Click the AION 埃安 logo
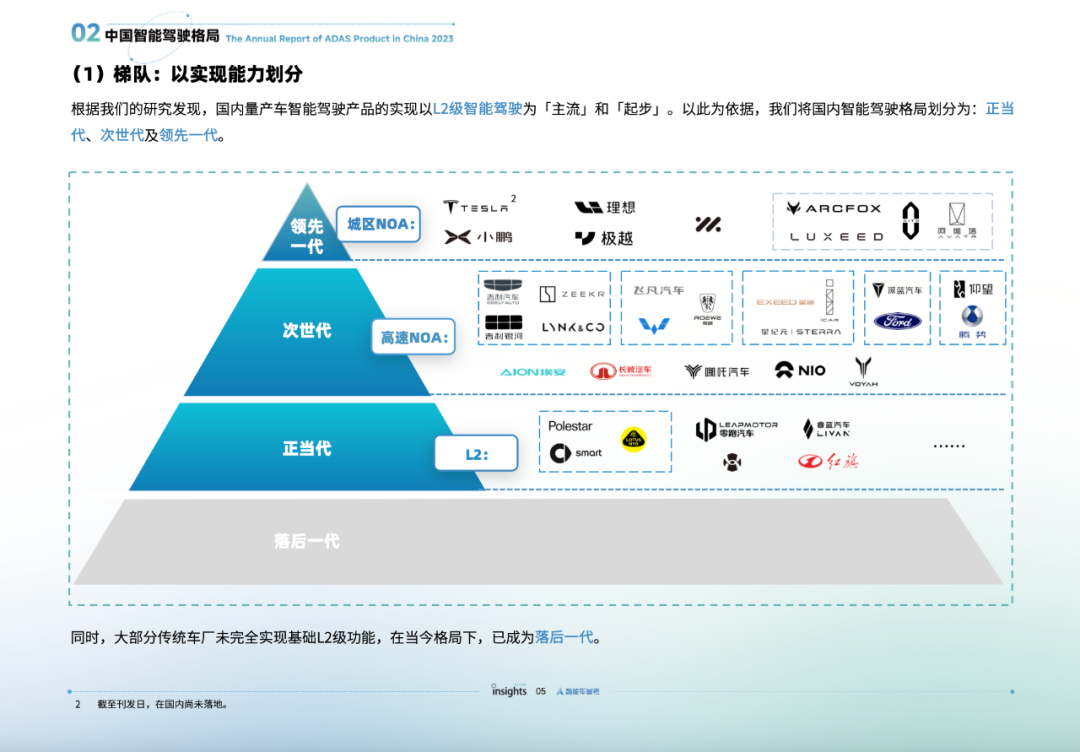This screenshot has height=752, width=1080. coord(533,370)
